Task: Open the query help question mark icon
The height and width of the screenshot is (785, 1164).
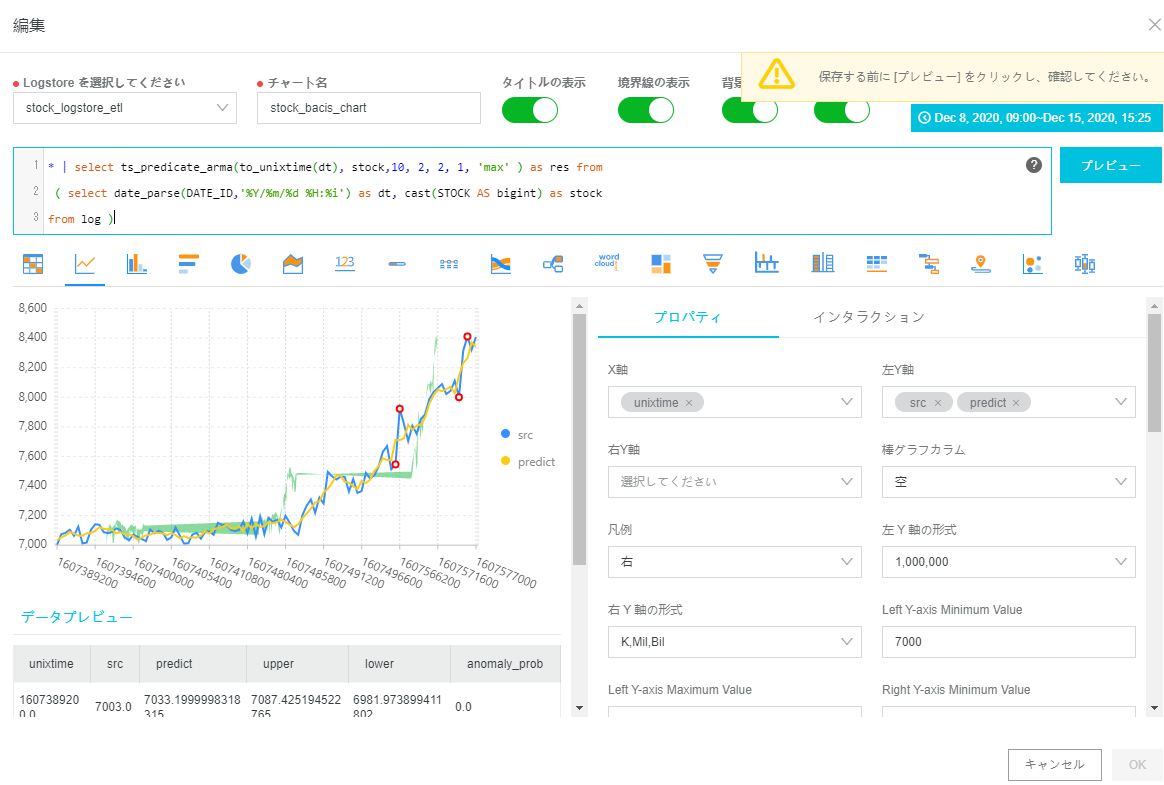Action: [x=1033, y=165]
